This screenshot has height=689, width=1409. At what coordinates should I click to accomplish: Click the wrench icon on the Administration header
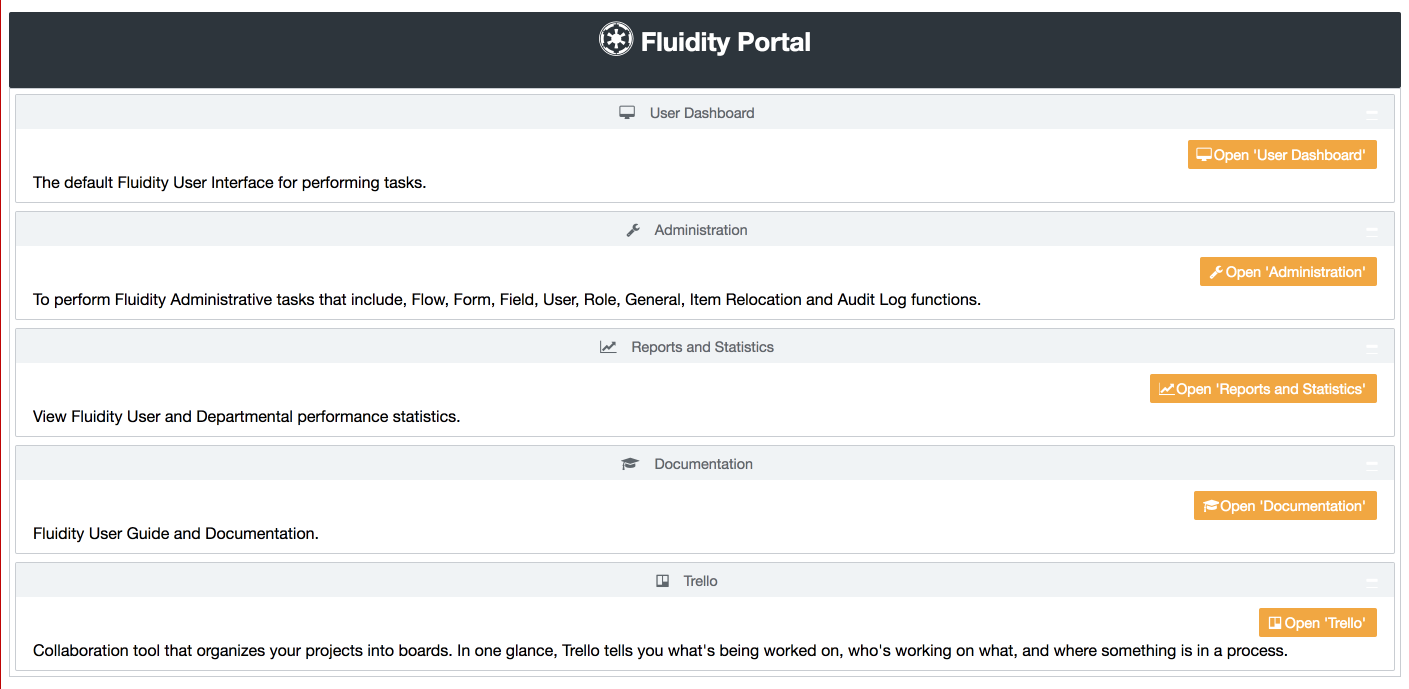point(633,229)
